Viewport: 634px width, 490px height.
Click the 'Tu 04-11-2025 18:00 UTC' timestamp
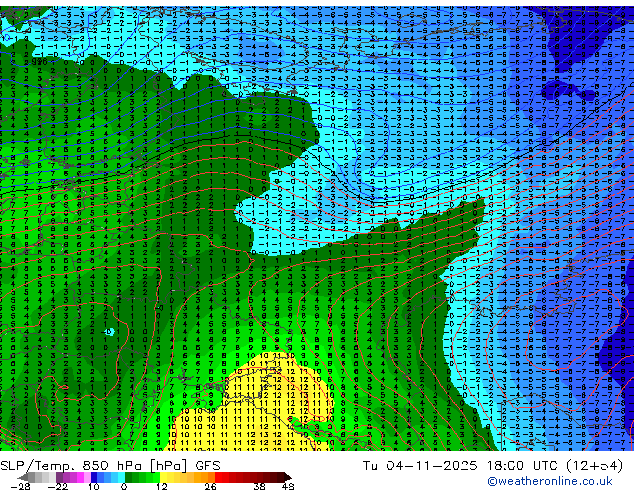(461, 466)
